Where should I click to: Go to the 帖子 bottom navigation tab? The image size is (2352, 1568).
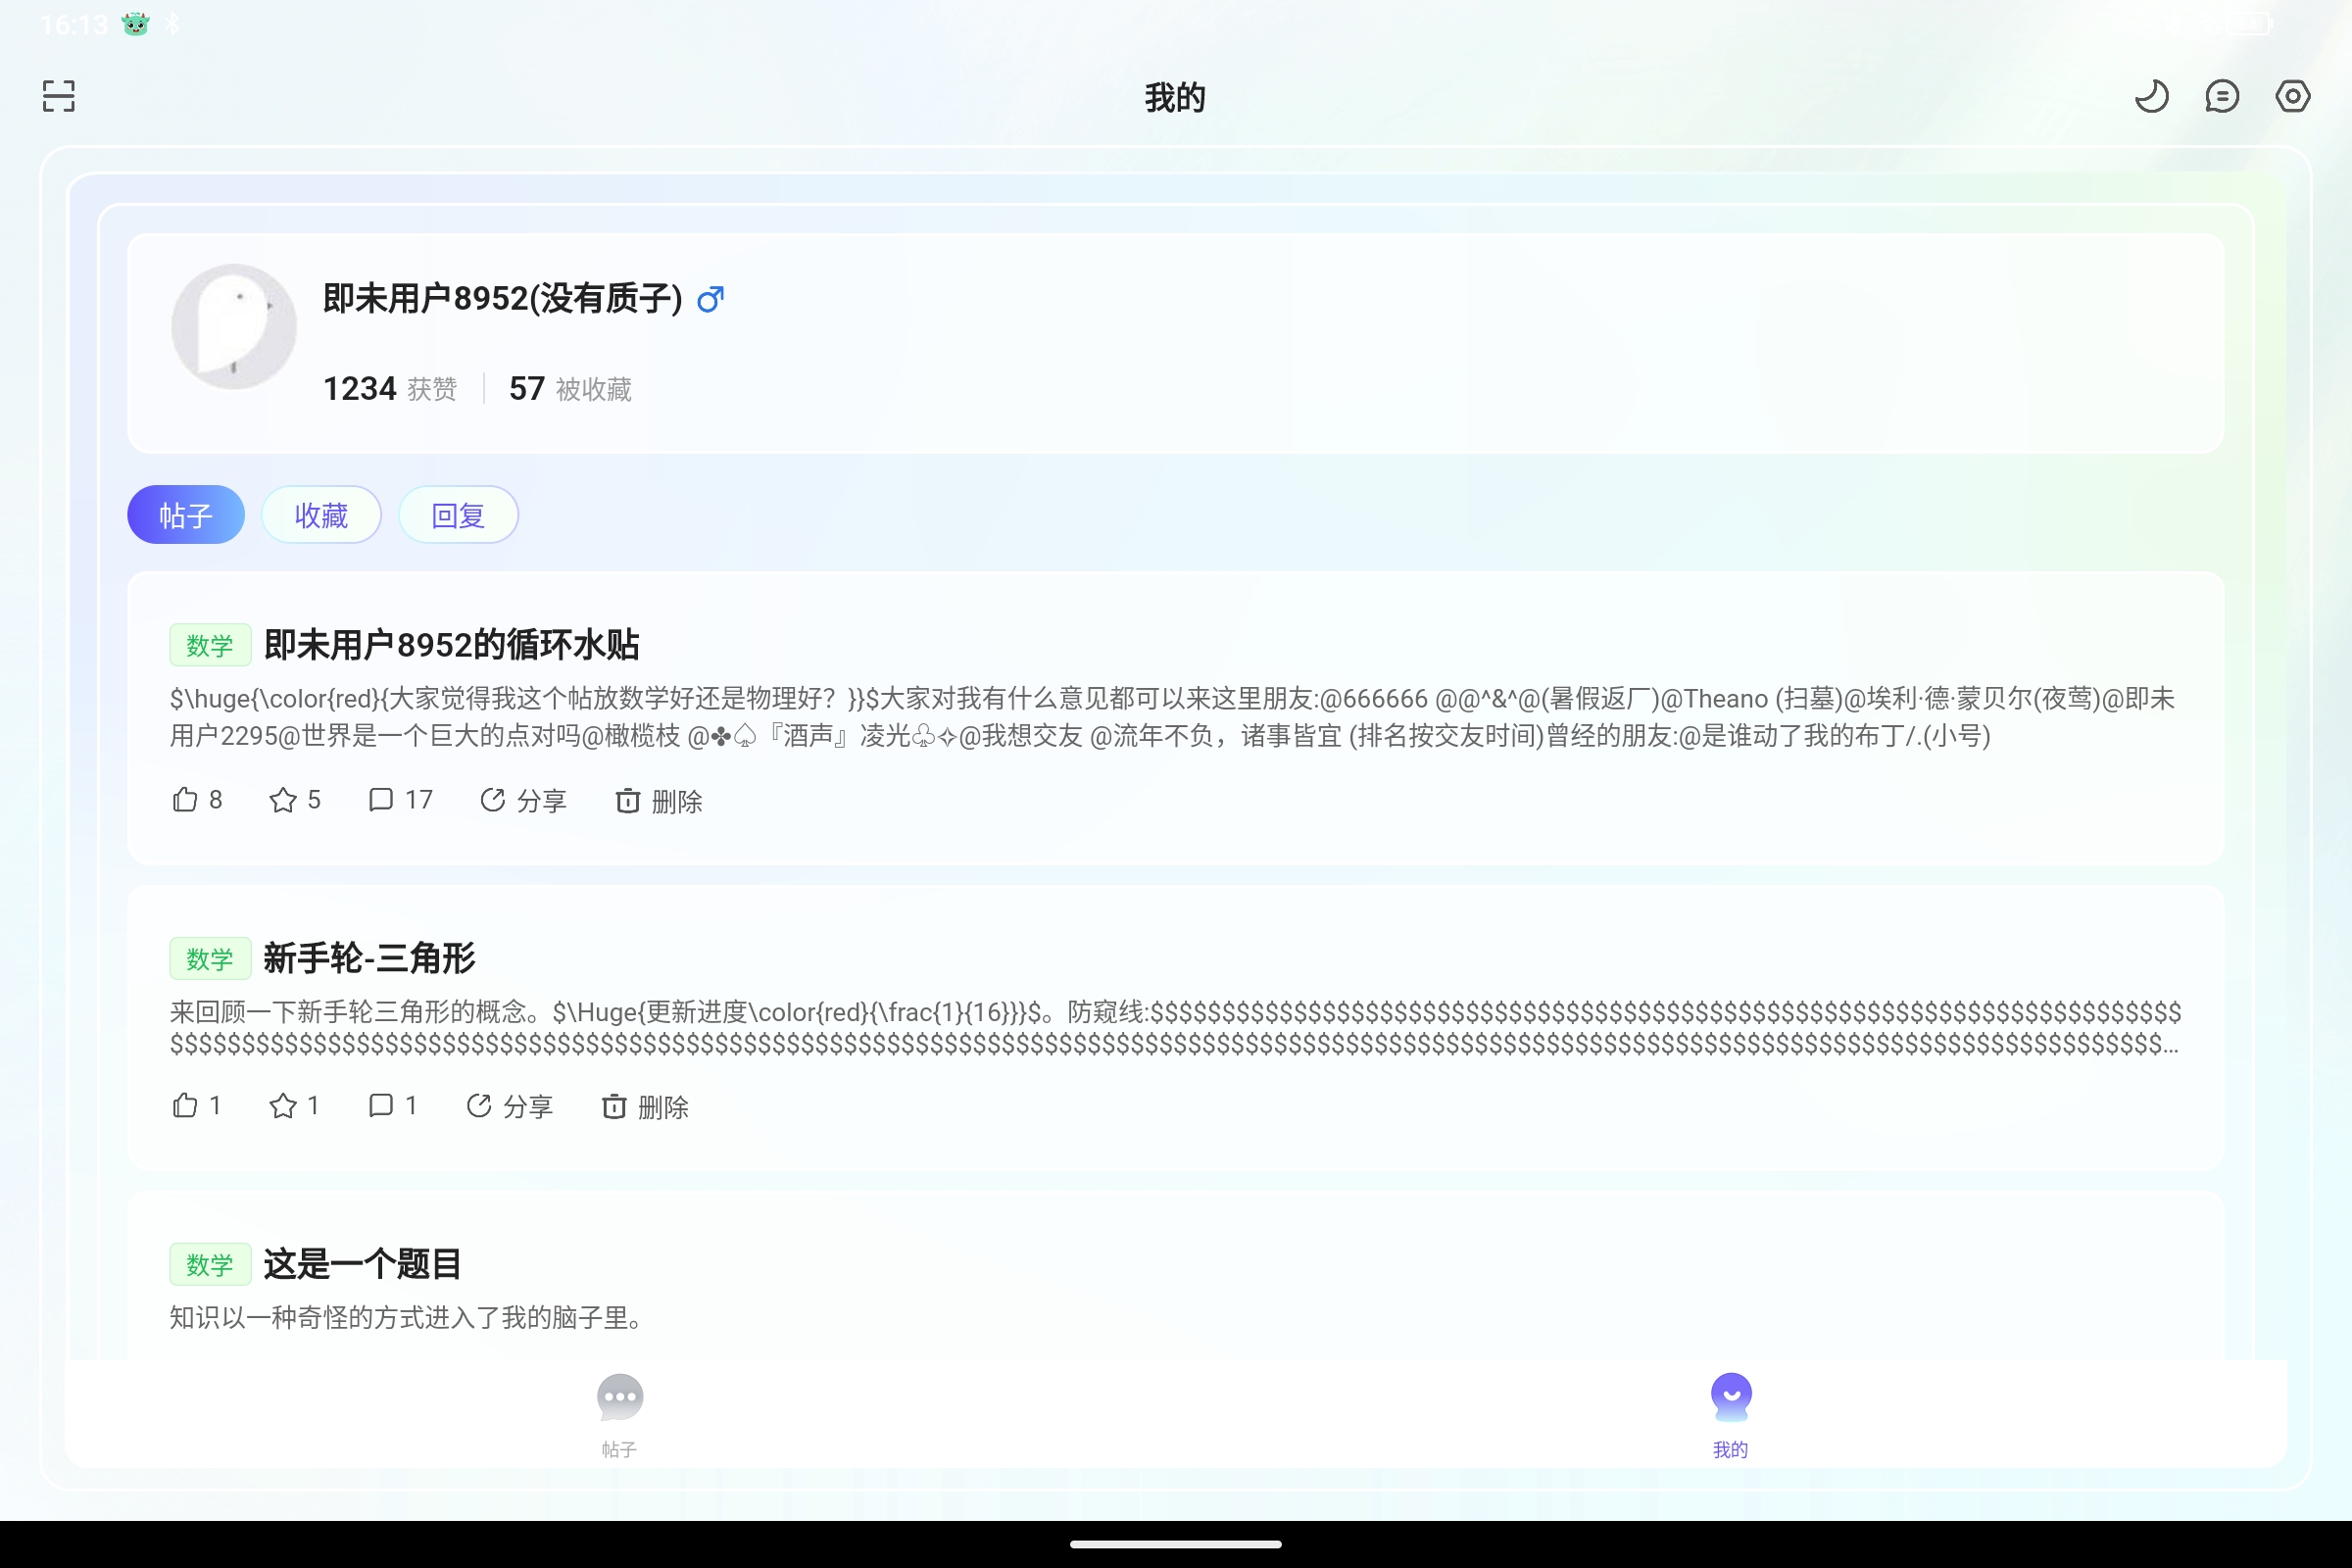tap(620, 1416)
